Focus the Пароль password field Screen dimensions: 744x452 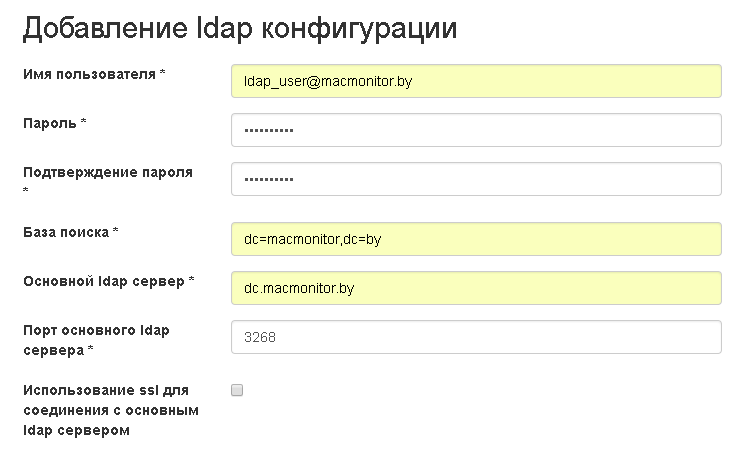[476, 130]
